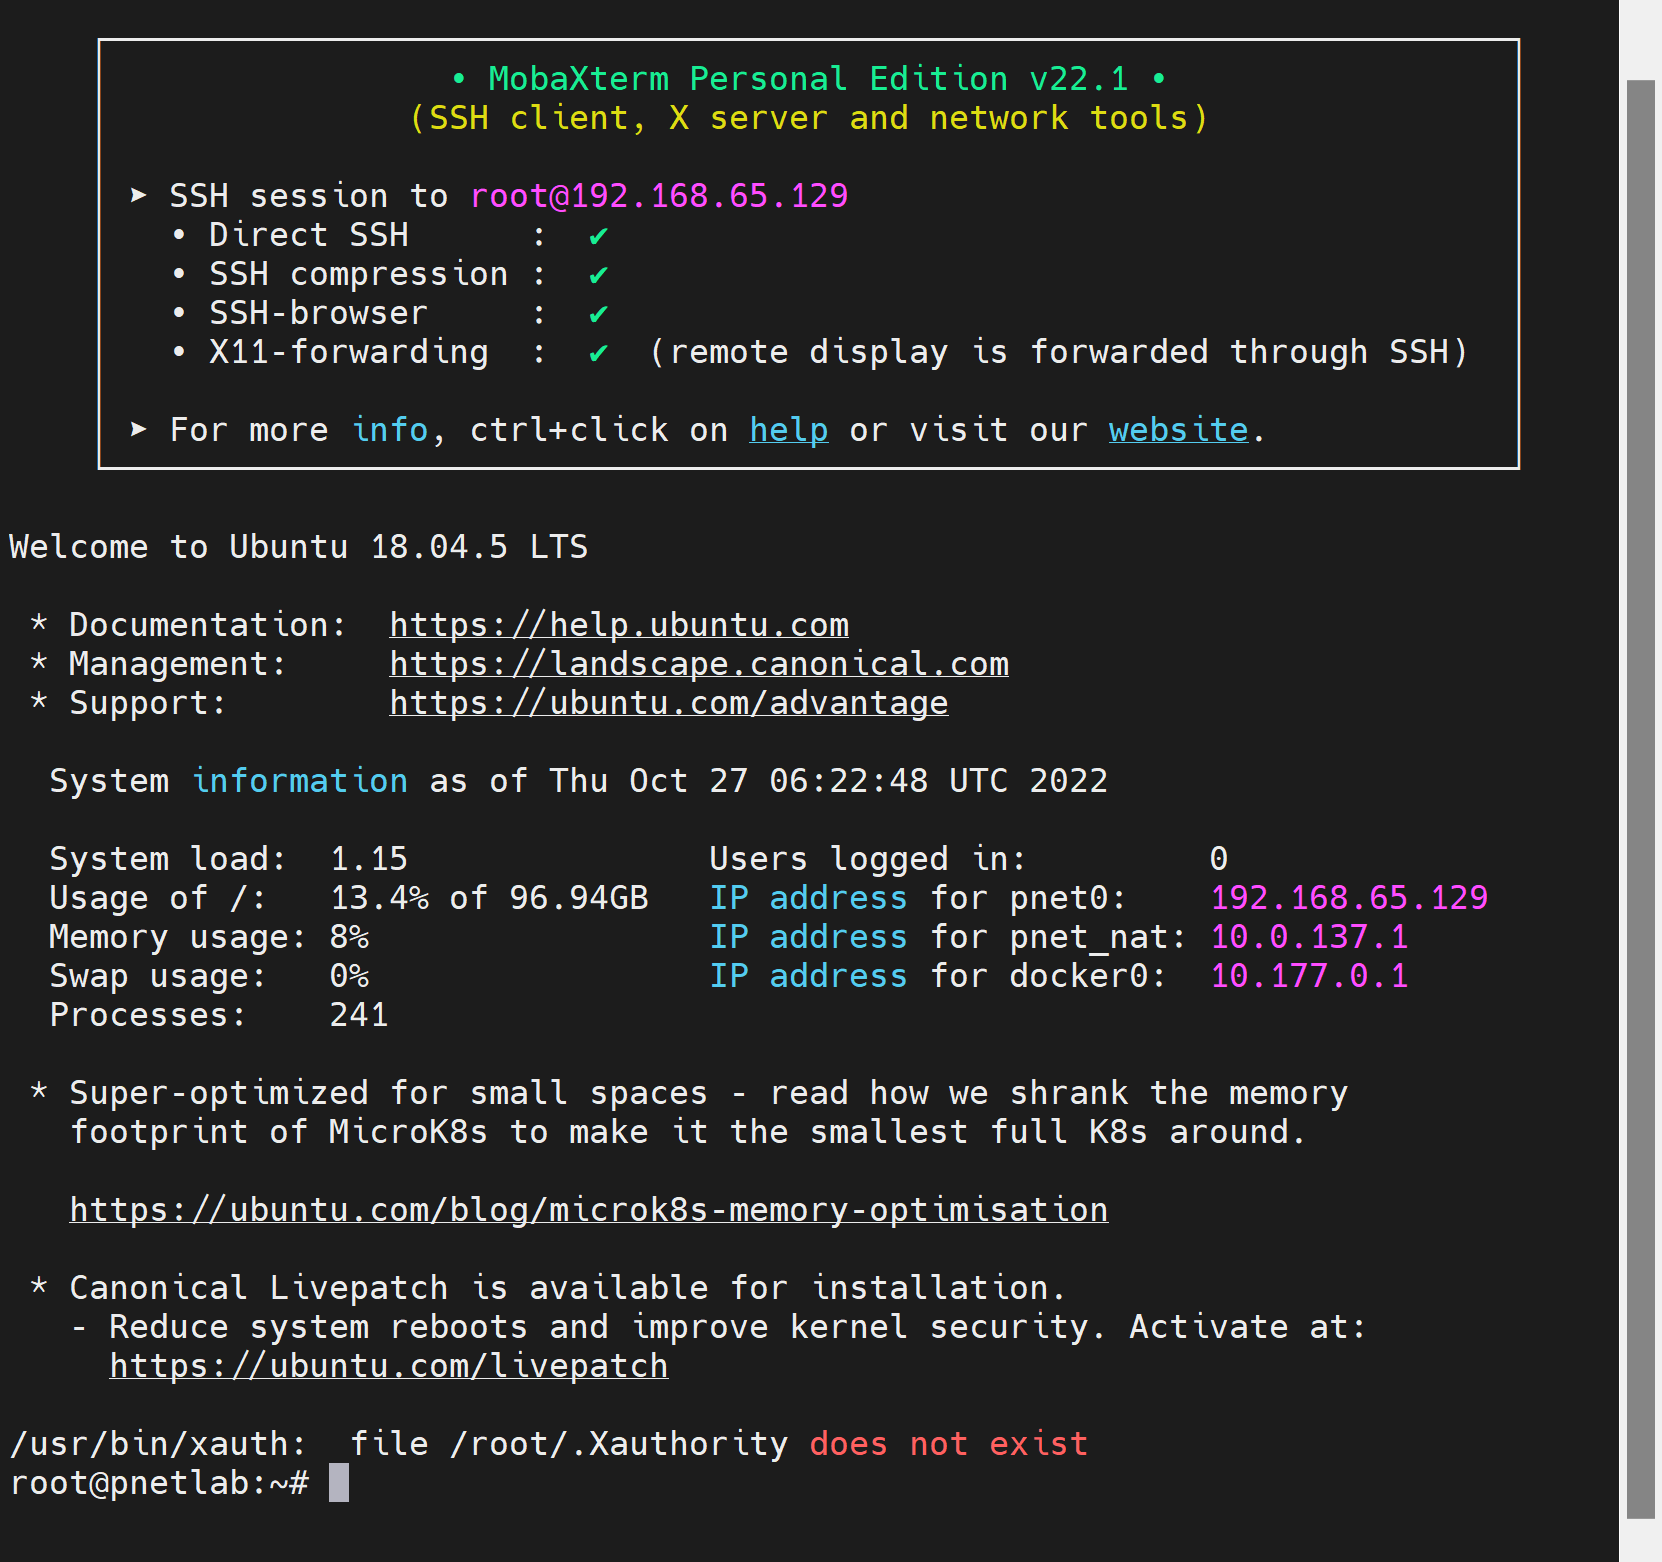Viewport: 1662px width, 1562px height.
Task: Click the checkmark next to SSH compression
Action: pyautogui.click(x=598, y=275)
